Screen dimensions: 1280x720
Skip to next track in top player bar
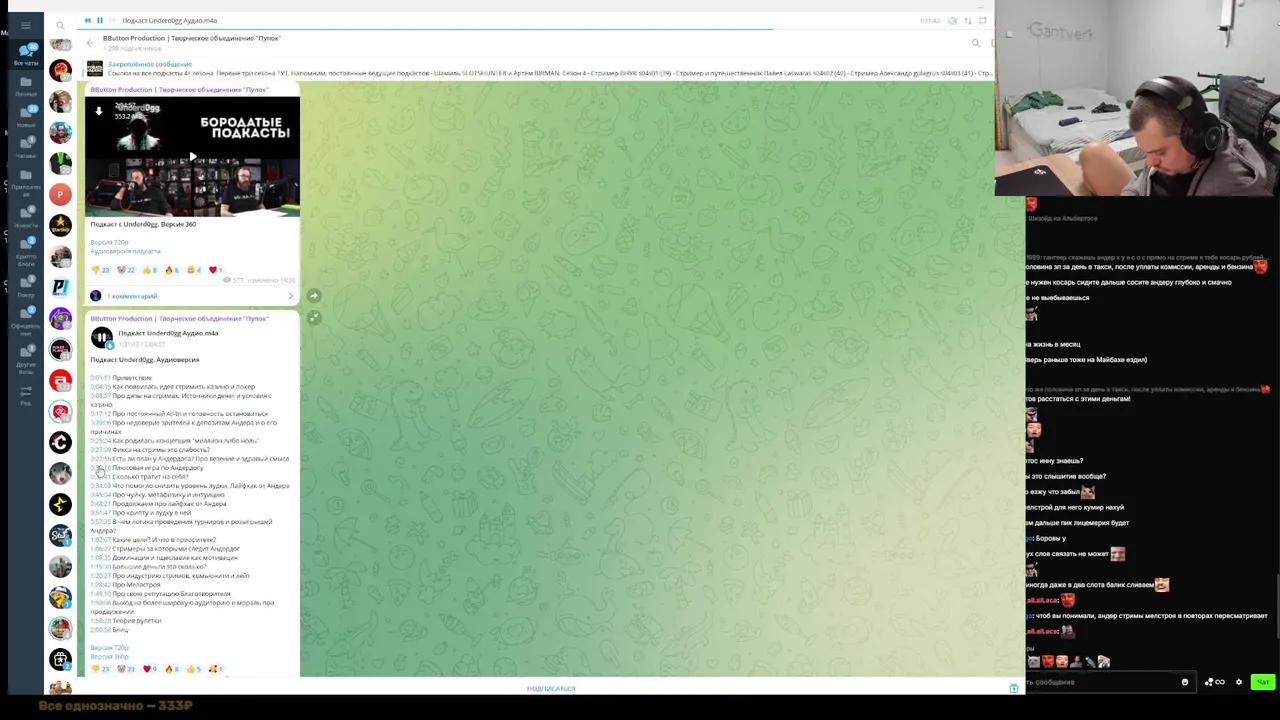coord(111,20)
